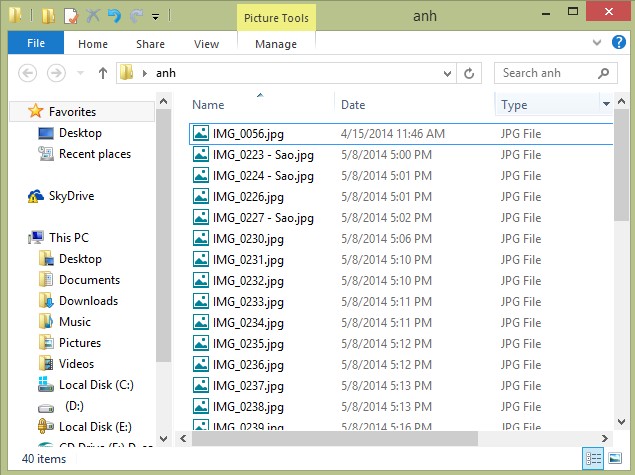Click the Picture Tools contextual tab header

(x=276, y=18)
